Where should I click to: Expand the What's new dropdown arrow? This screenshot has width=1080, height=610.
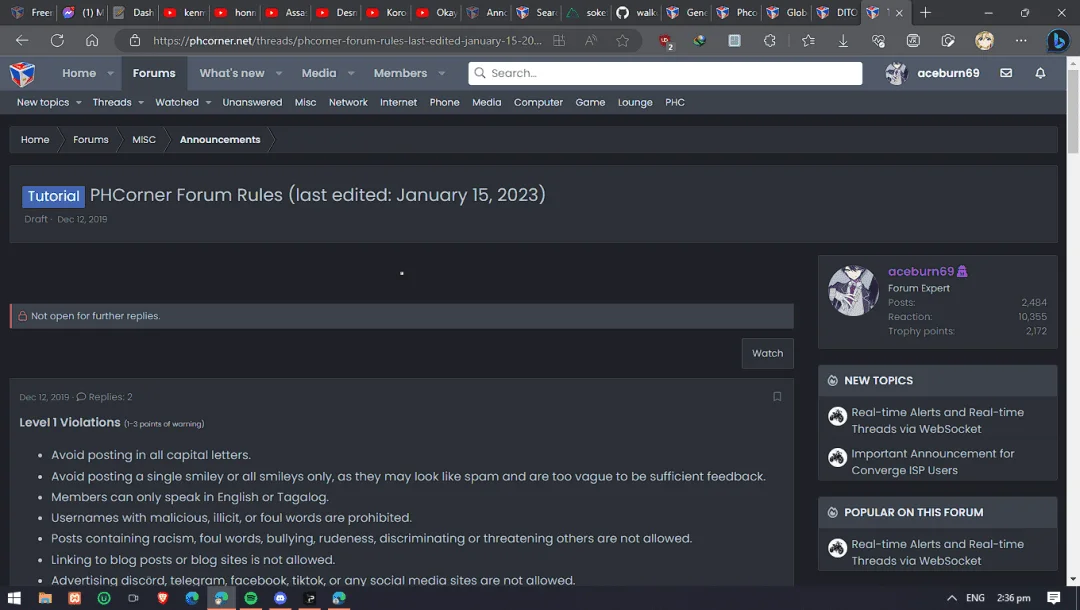click(x=279, y=73)
